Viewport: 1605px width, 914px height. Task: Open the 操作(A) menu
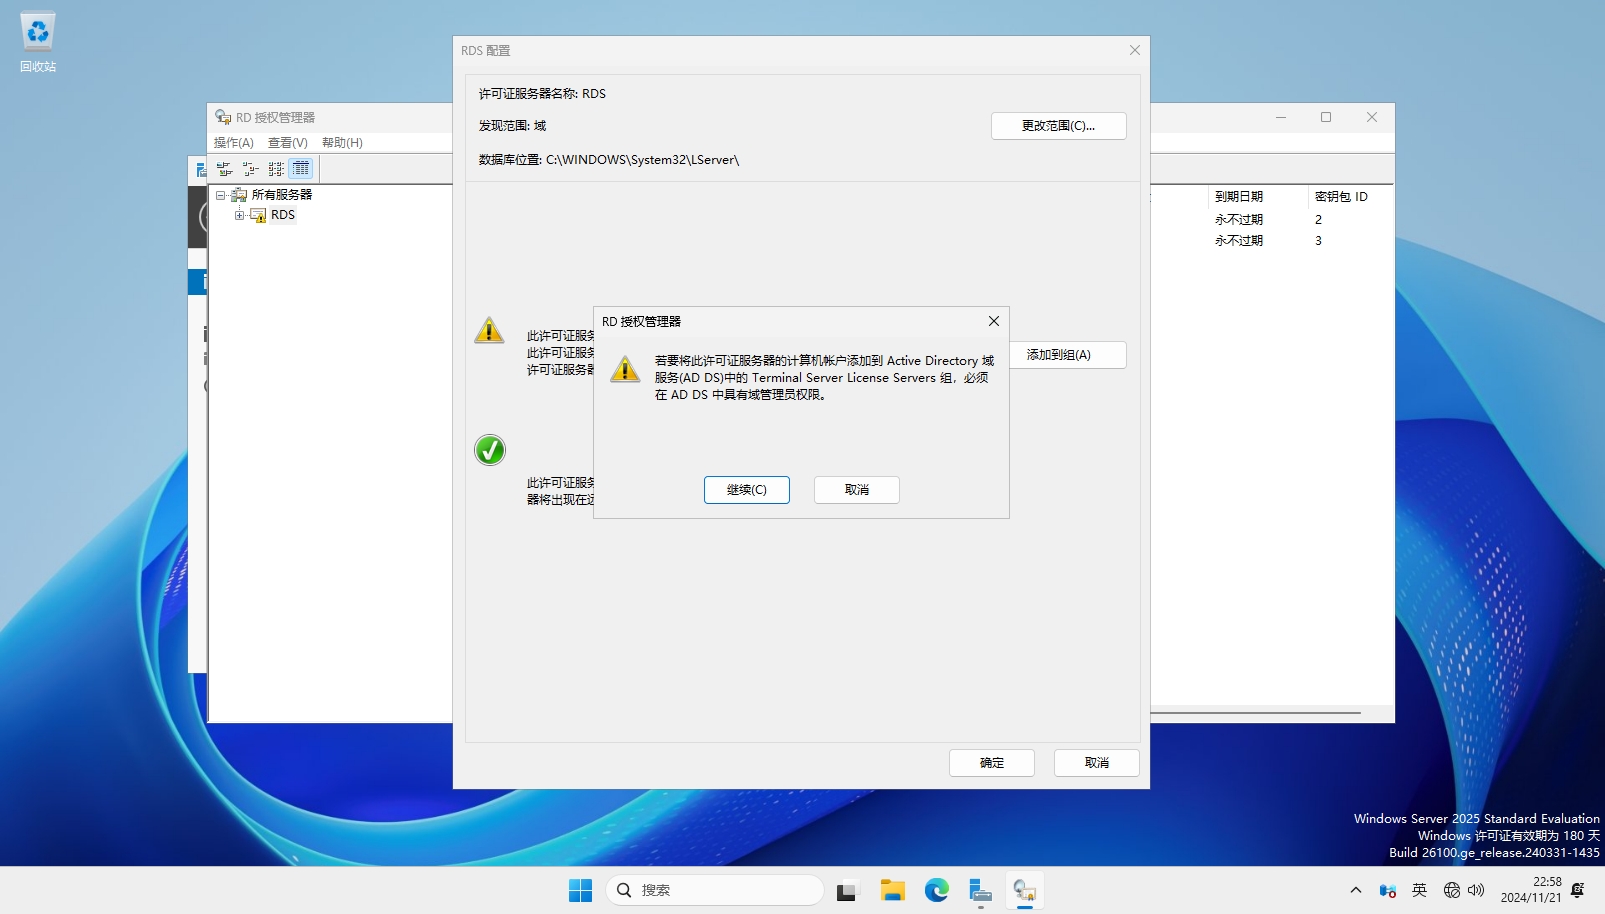[x=233, y=143]
